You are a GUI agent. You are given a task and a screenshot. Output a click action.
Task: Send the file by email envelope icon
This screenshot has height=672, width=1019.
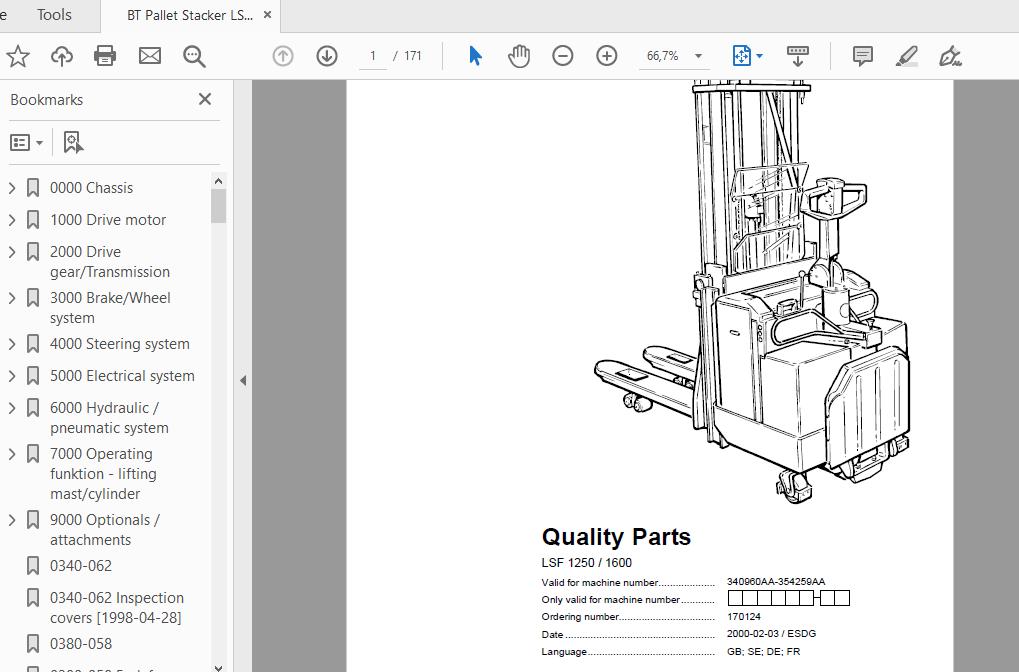point(149,57)
